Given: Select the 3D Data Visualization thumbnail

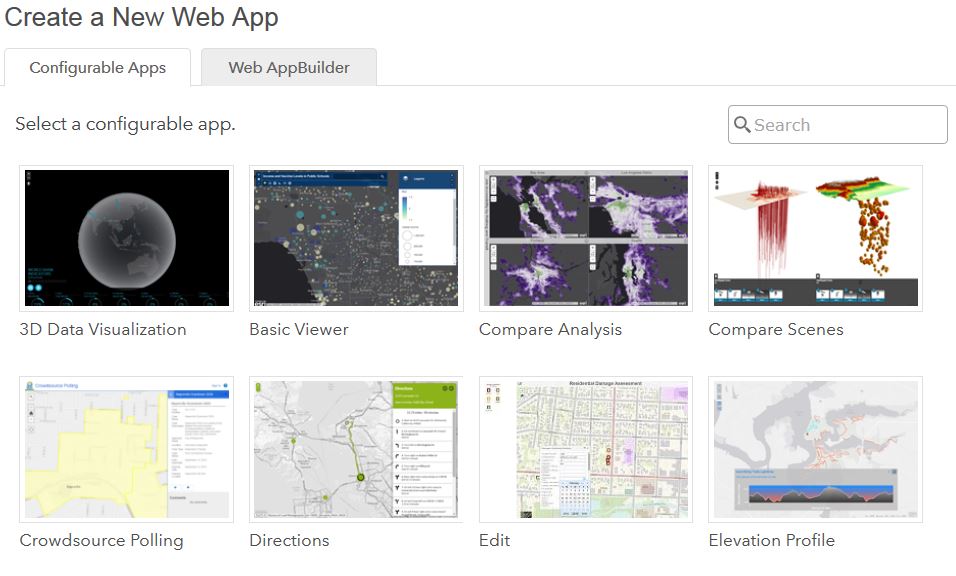Looking at the screenshot, I should pyautogui.click(x=127, y=238).
